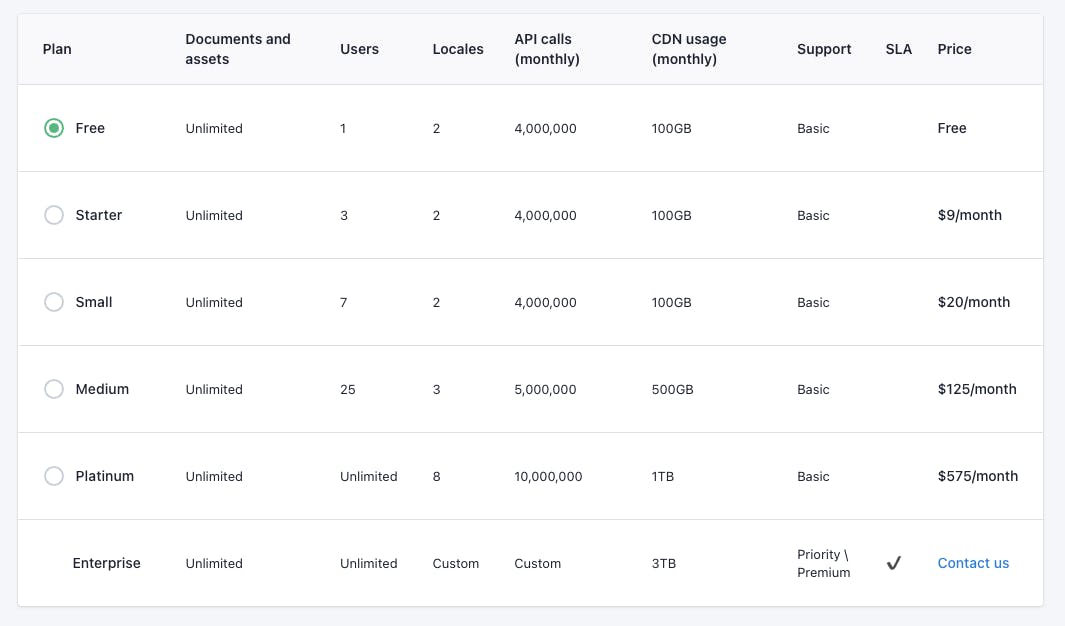Image resolution: width=1065 pixels, height=626 pixels.
Task: Click the Locales column header
Action: click(458, 49)
